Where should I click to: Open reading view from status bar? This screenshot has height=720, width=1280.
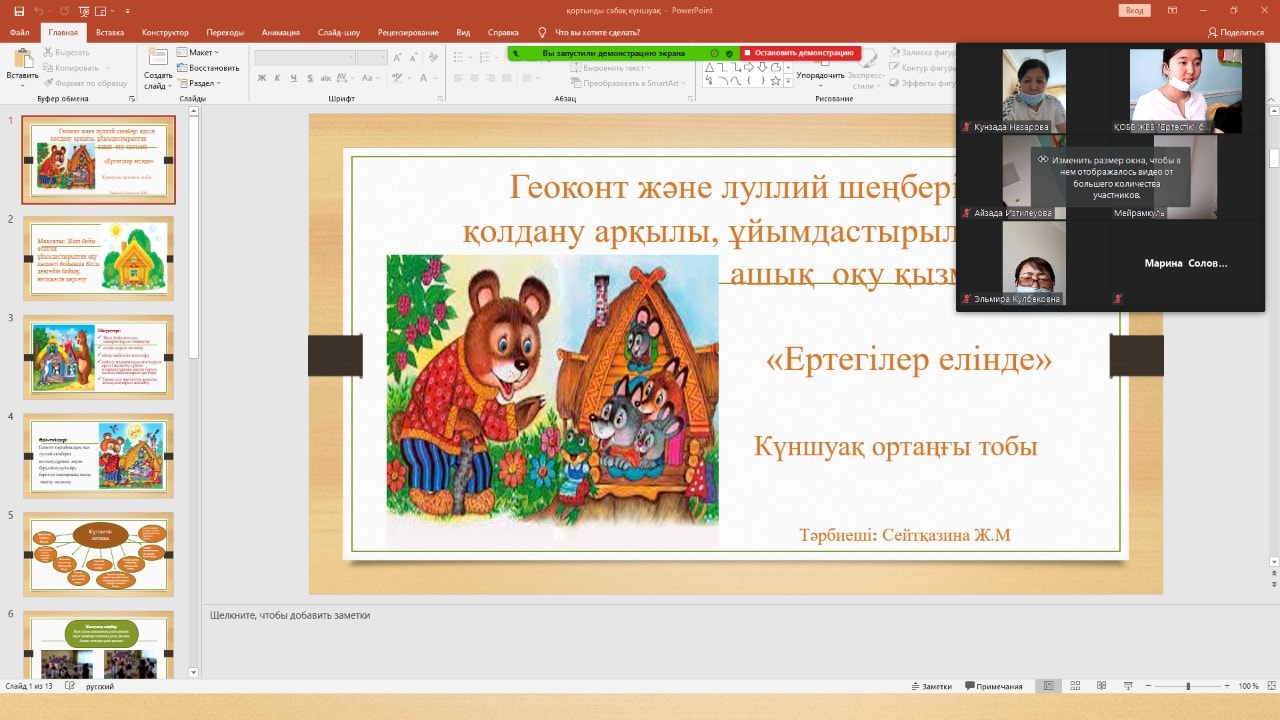pos(1101,686)
